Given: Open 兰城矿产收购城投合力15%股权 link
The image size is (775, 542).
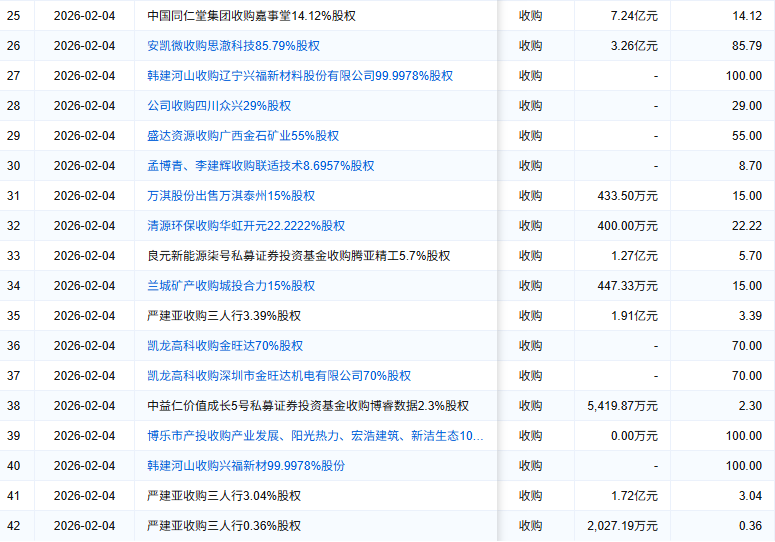Looking at the screenshot, I should click(x=231, y=286).
